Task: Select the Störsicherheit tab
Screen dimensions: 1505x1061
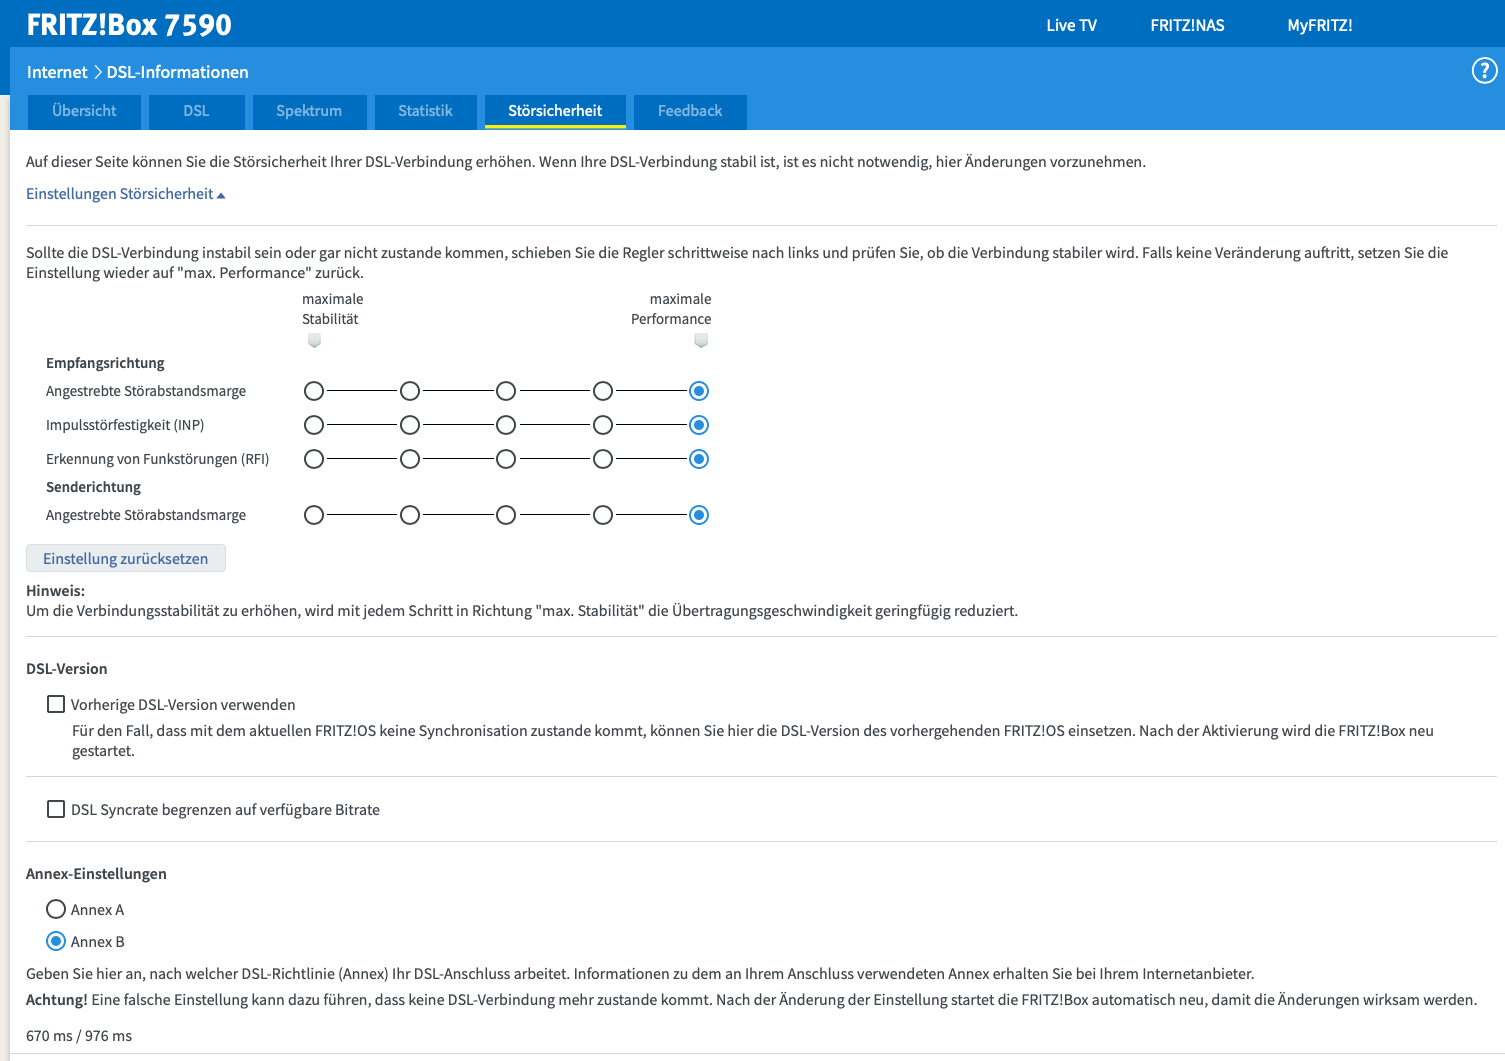Action: pyautogui.click(x=555, y=111)
